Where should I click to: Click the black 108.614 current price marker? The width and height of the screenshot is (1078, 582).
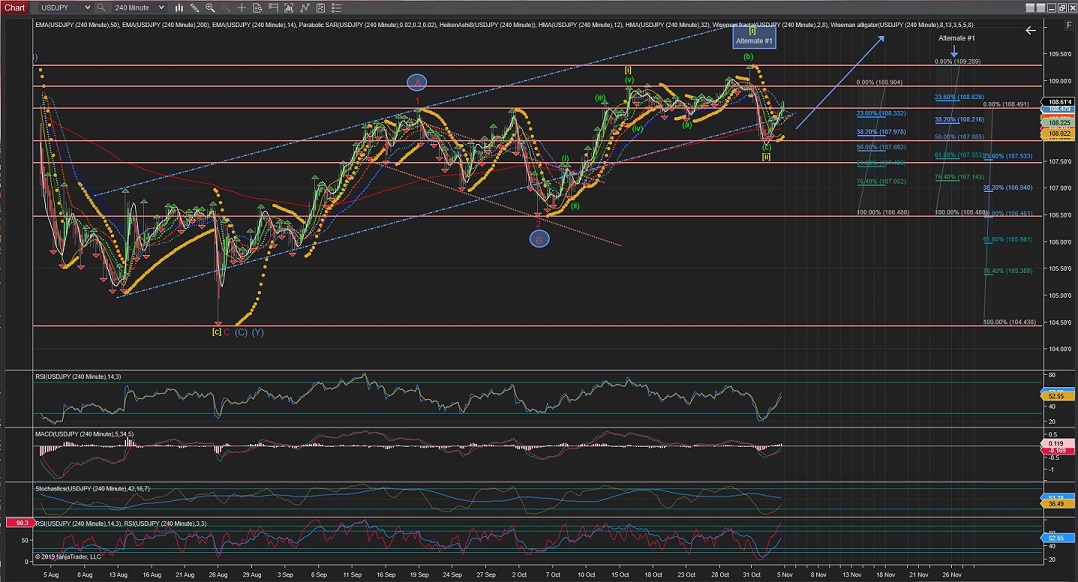(x=1059, y=102)
